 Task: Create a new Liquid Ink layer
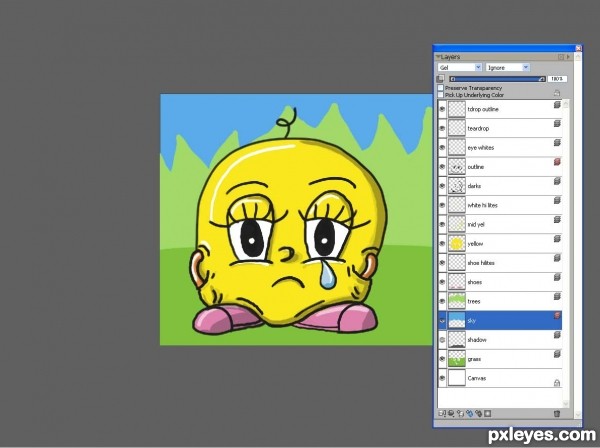tap(478, 414)
